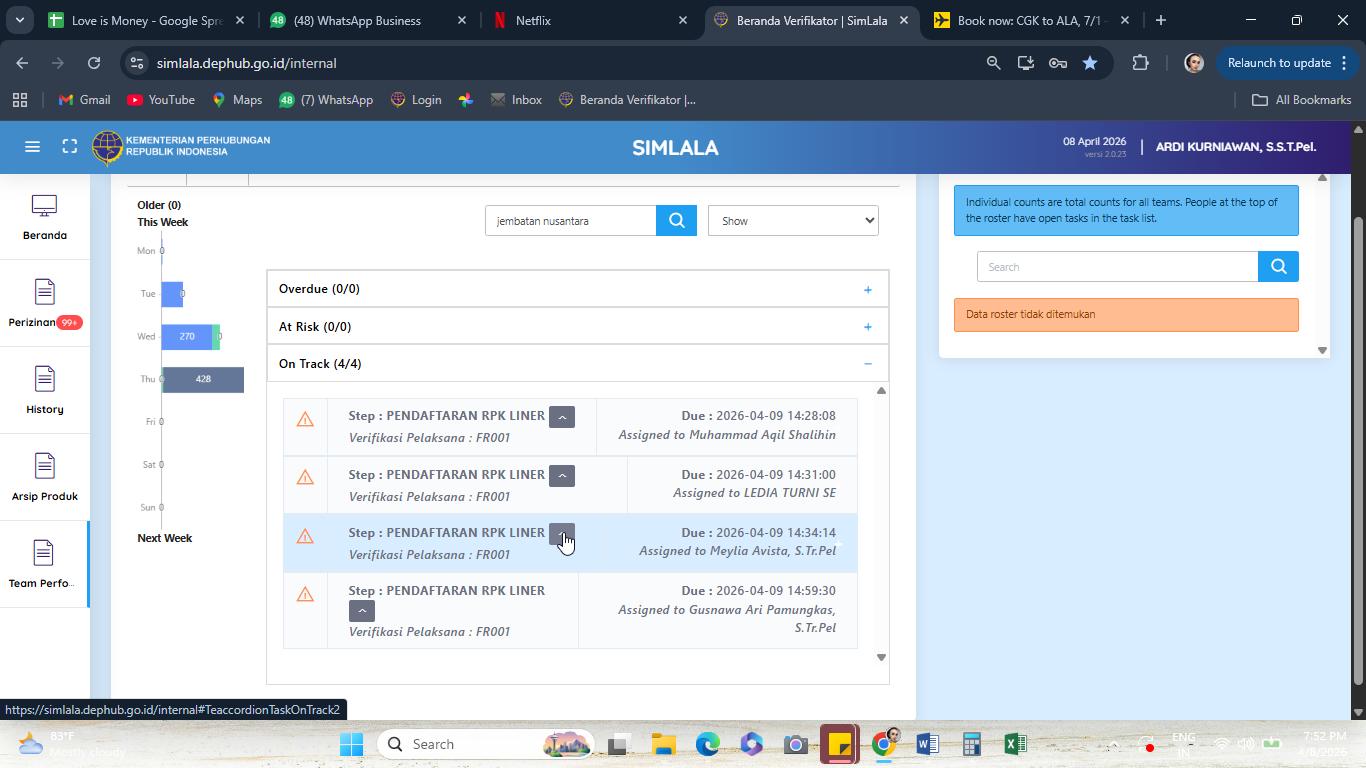The image size is (1366, 768).
Task: Switch to the WhatsApp Business tab
Action: click(x=364, y=20)
